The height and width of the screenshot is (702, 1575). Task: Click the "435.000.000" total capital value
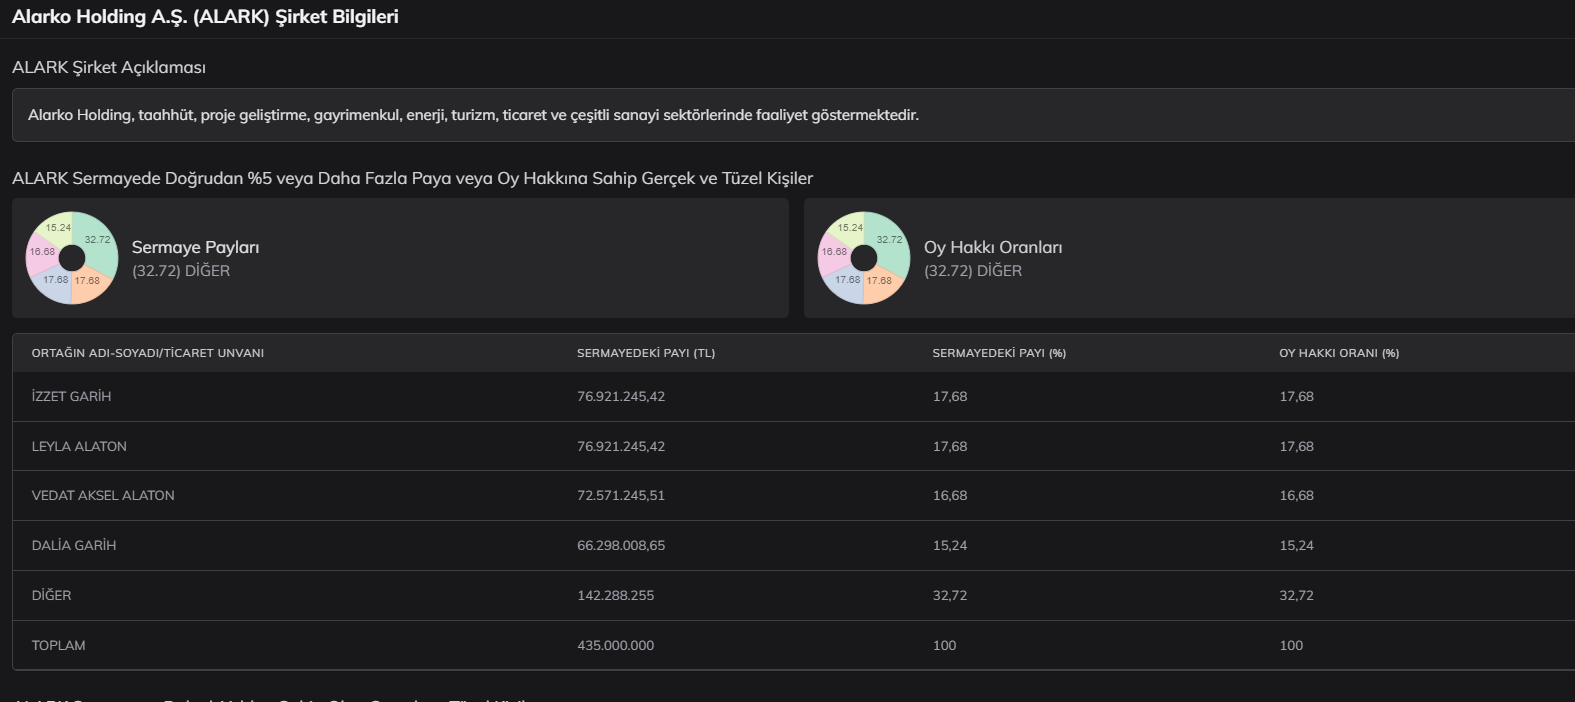pos(616,645)
